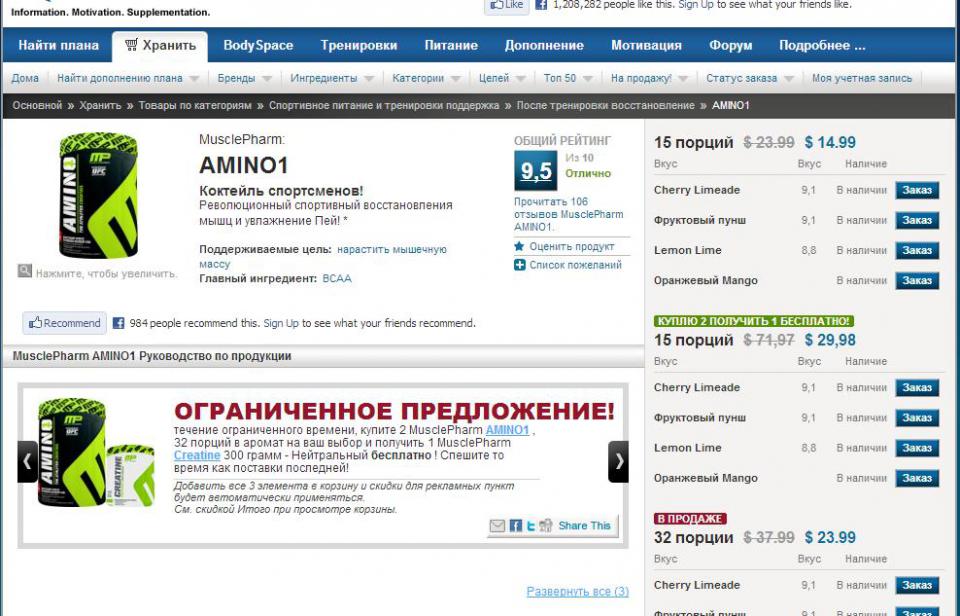The width and height of the screenshot is (960, 616).
Task: Share the offer via Twitter icon
Action: (531, 526)
